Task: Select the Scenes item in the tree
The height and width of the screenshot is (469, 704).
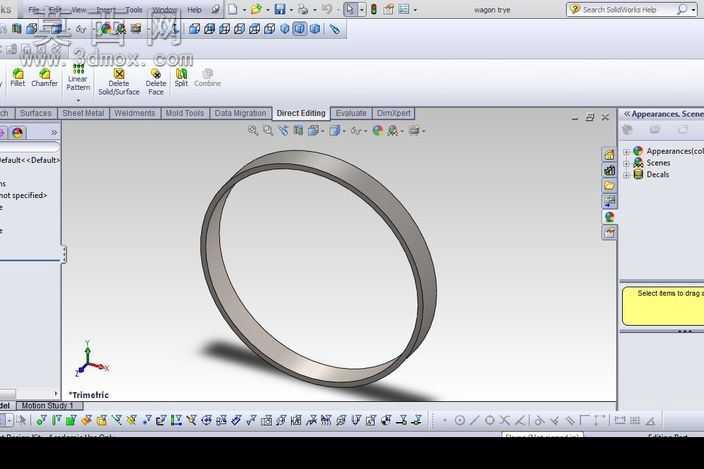Action: pyautogui.click(x=658, y=163)
